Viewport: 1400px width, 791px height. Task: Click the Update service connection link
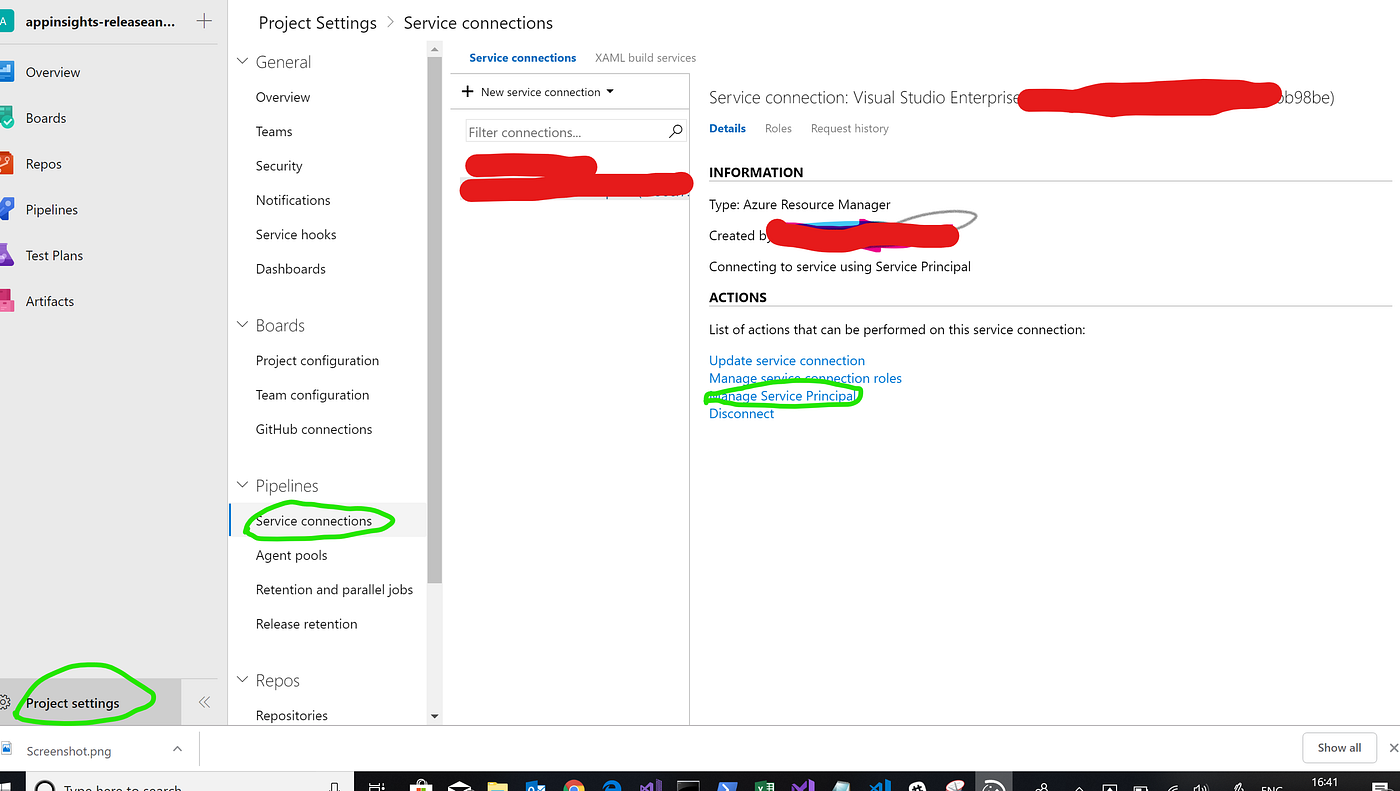click(786, 360)
